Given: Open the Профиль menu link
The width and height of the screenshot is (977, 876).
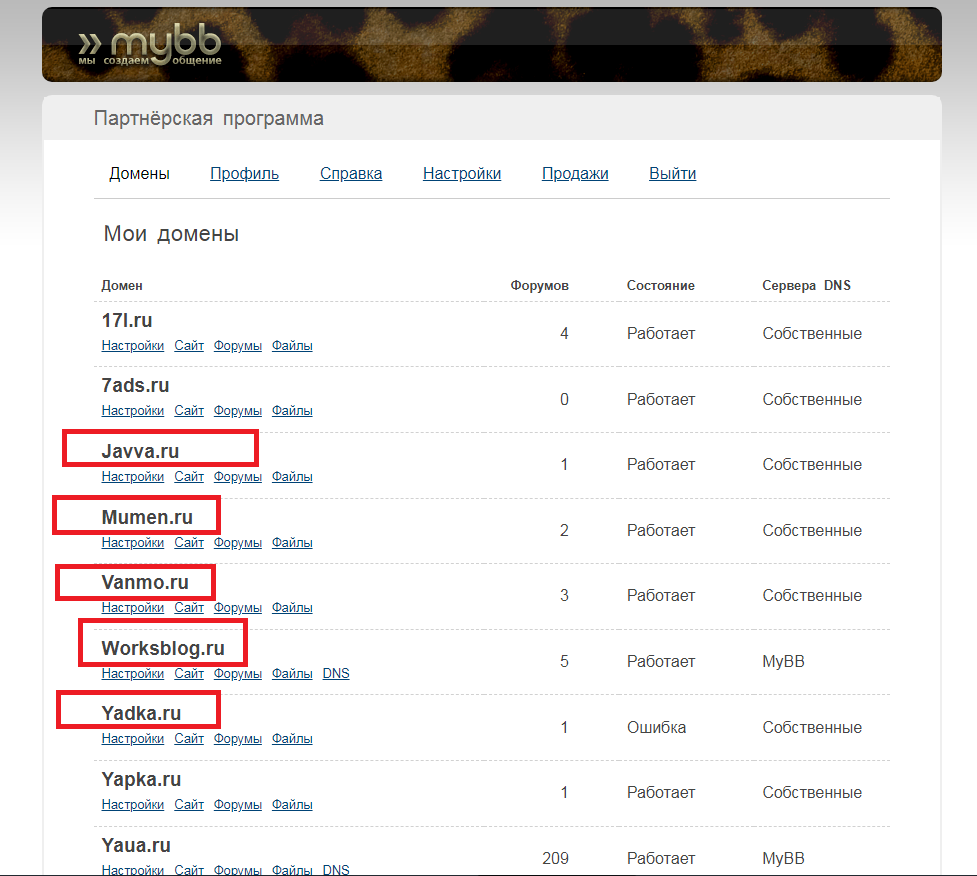Looking at the screenshot, I should tap(244, 174).
